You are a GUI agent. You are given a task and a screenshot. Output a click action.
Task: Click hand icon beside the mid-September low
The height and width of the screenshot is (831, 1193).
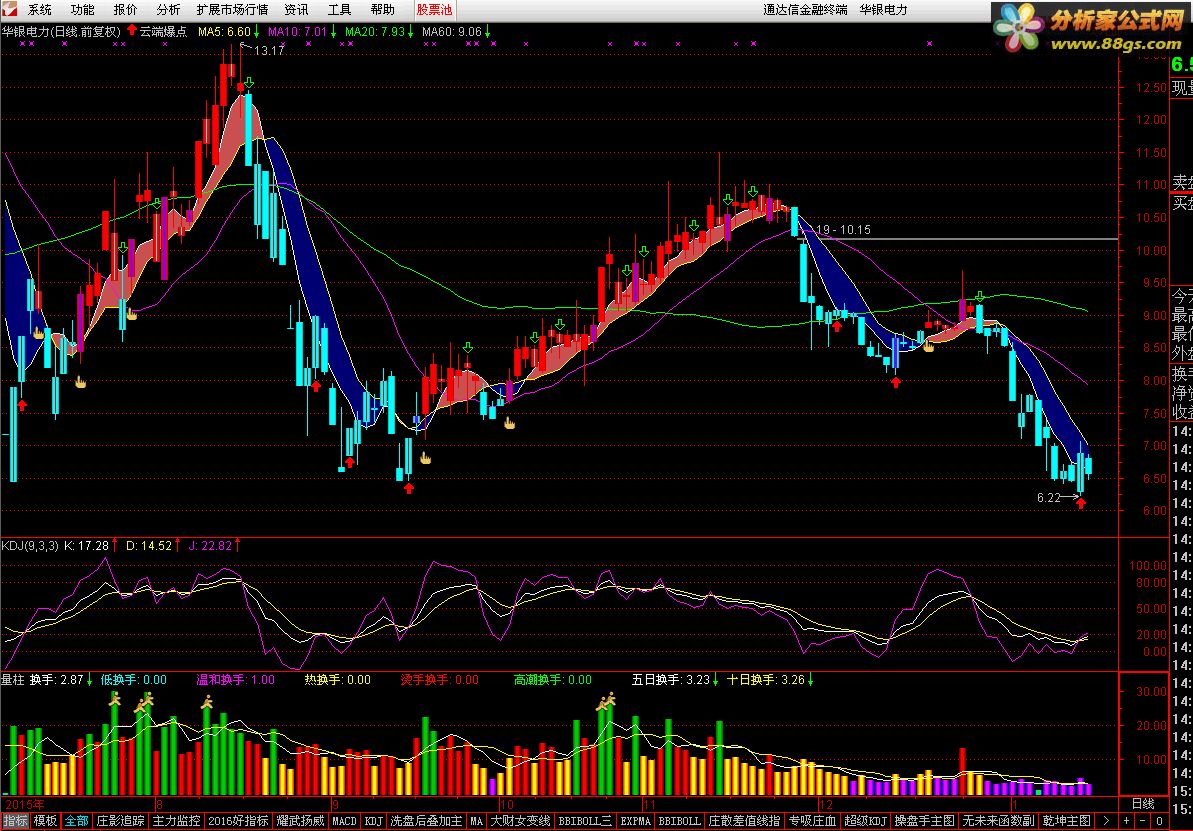pos(426,459)
